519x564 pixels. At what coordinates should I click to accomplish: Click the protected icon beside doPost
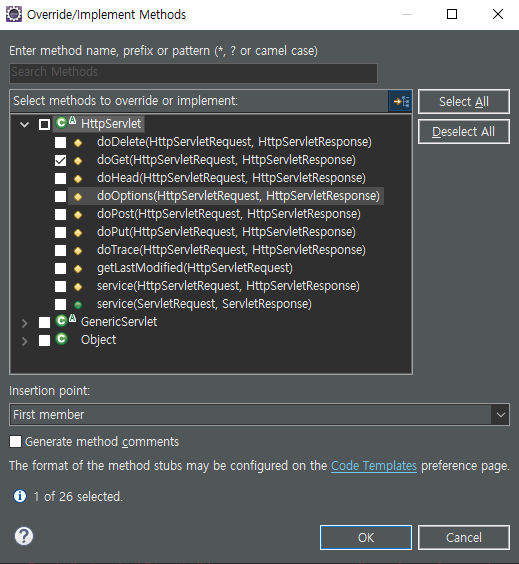[x=78, y=215]
